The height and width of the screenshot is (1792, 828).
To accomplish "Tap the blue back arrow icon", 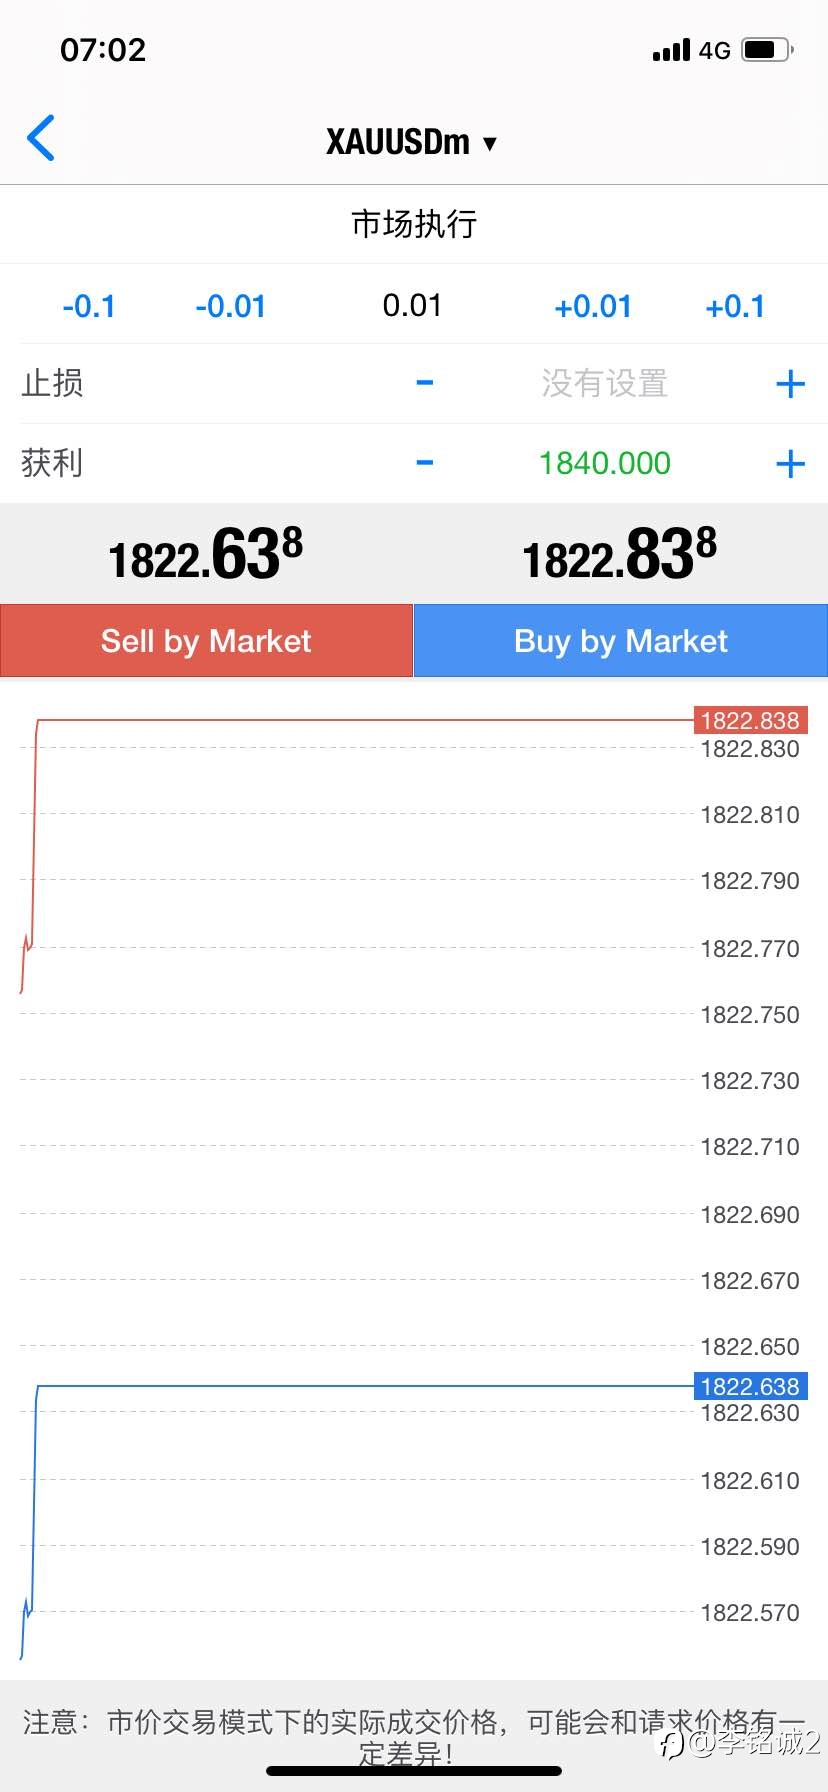I will tap(41, 138).
